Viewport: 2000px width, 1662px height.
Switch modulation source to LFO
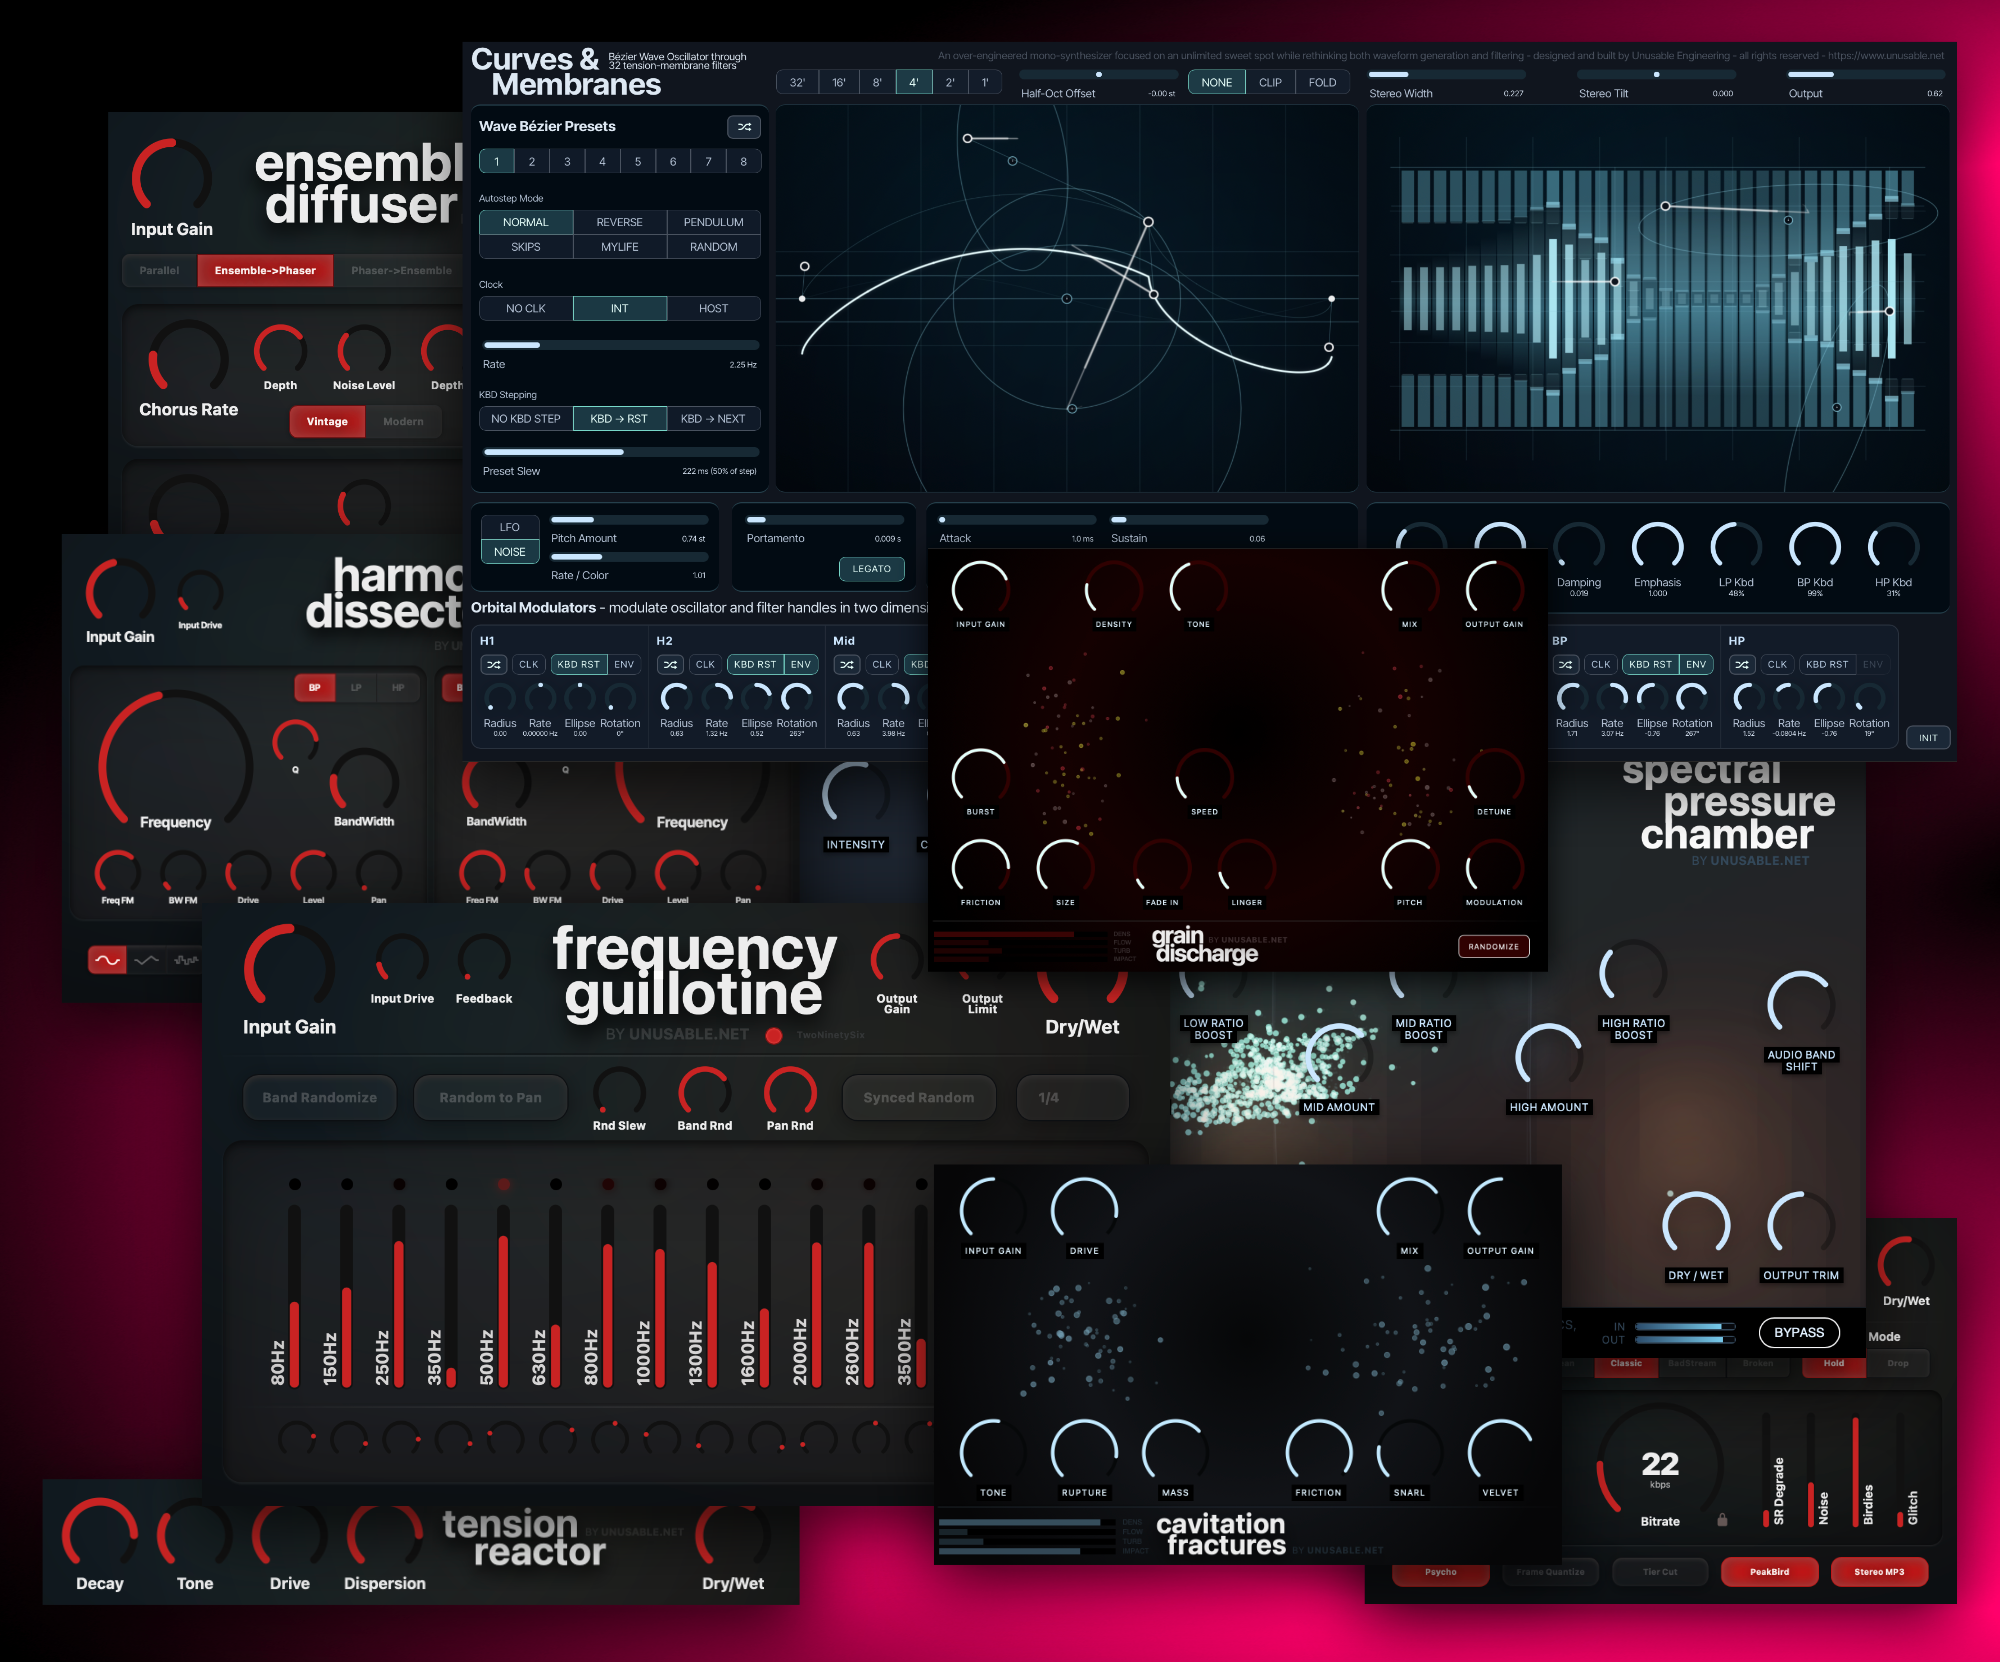tap(510, 527)
